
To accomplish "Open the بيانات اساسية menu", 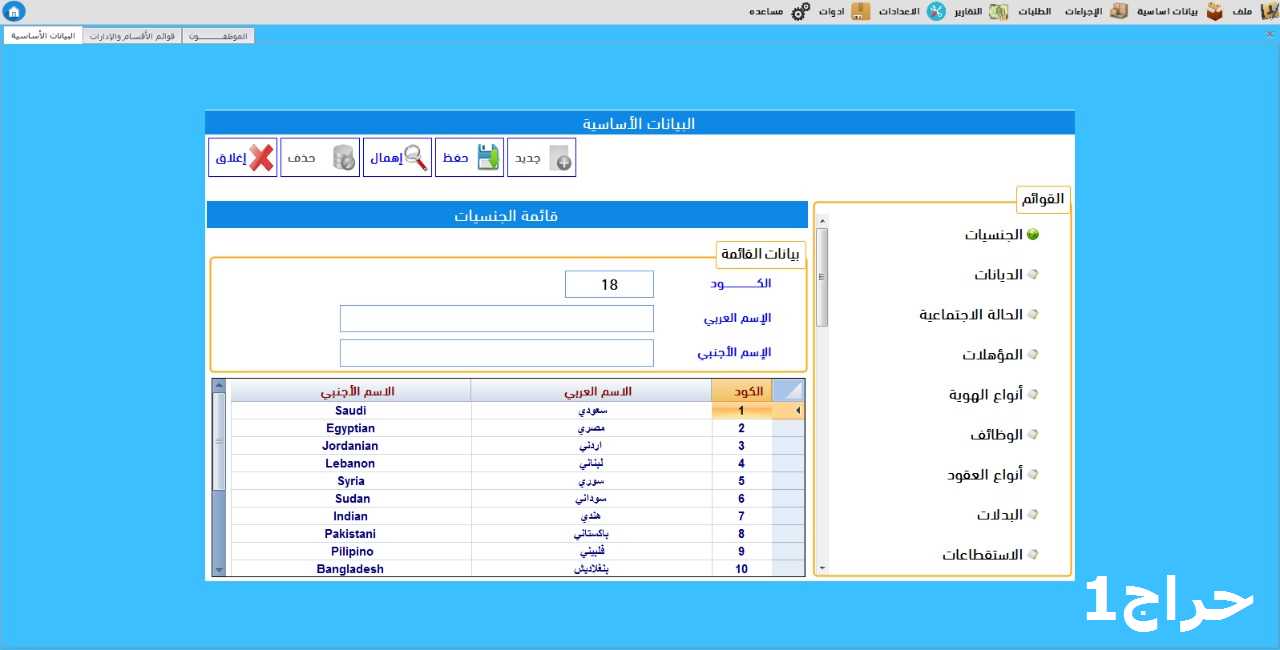I will [x=1167, y=11].
